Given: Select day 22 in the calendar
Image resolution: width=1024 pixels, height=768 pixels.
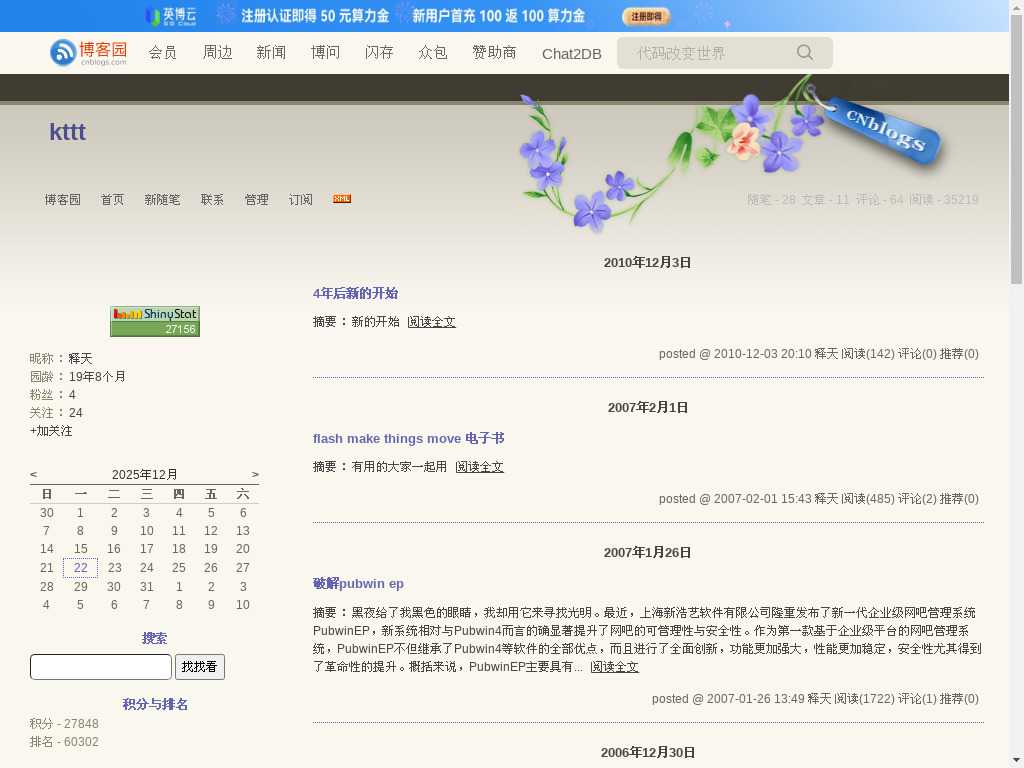Looking at the screenshot, I should [80, 568].
